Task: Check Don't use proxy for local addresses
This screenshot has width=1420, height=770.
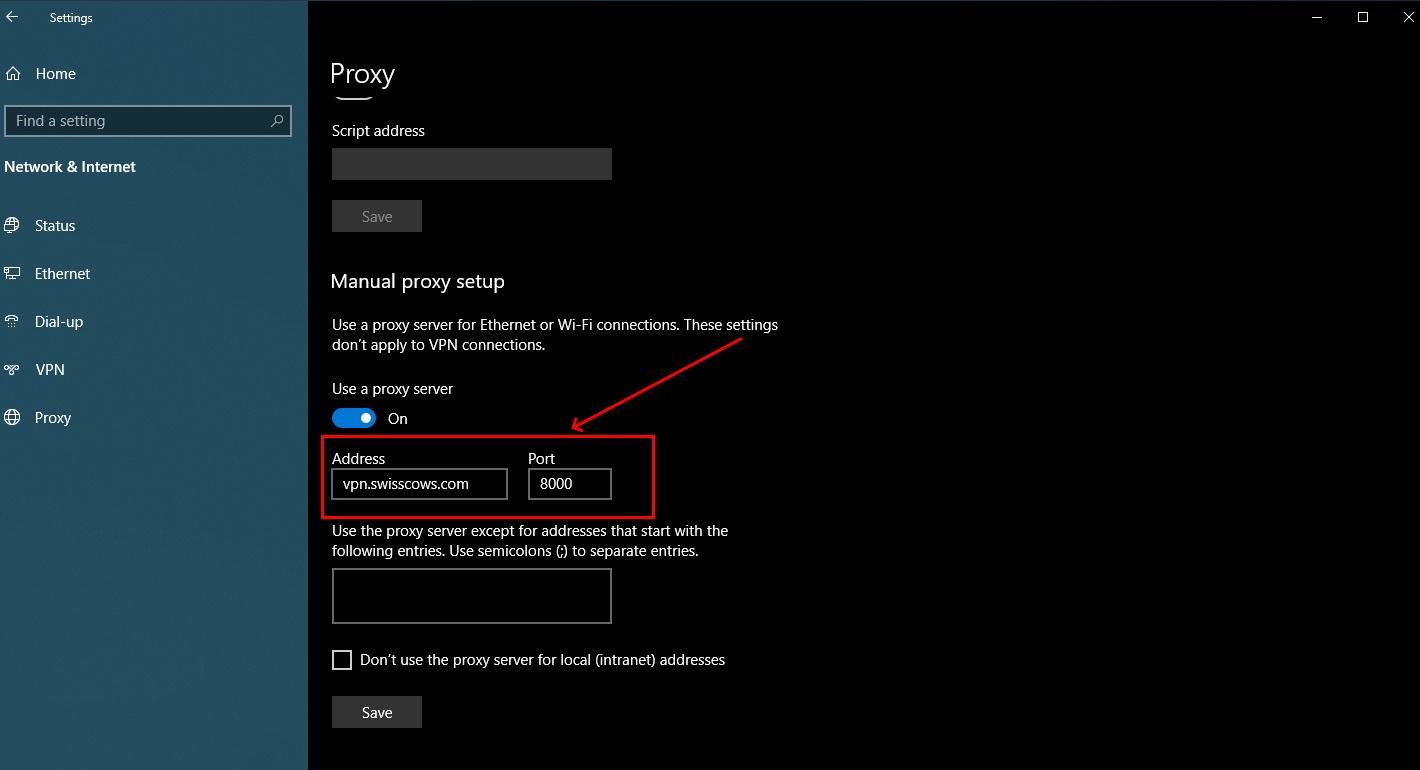Action: tap(342, 660)
